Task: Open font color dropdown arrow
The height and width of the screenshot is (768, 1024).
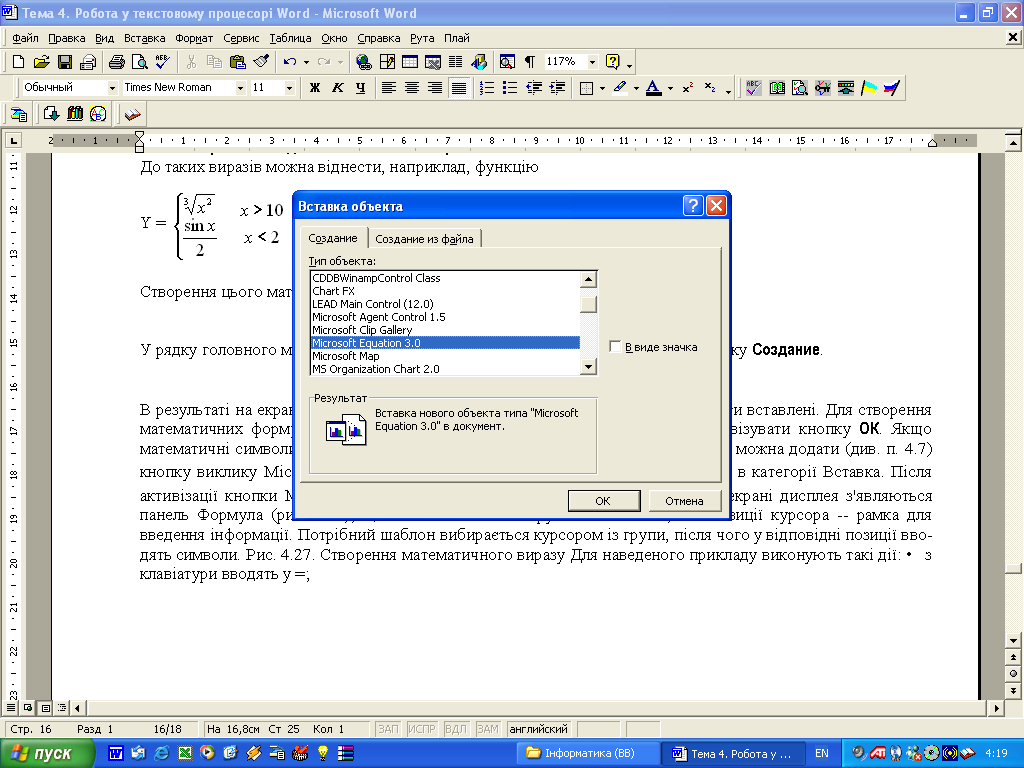Action: (670, 88)
